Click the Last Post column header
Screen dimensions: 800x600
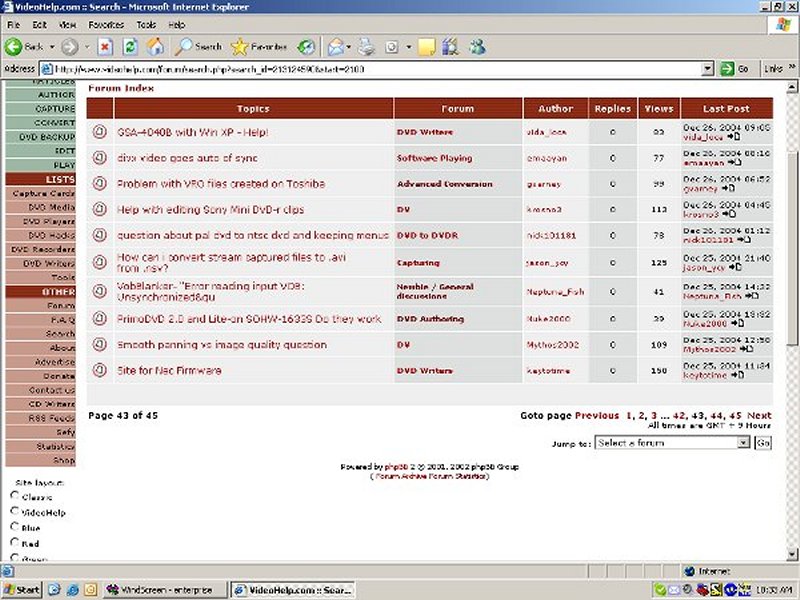(727, 109)
